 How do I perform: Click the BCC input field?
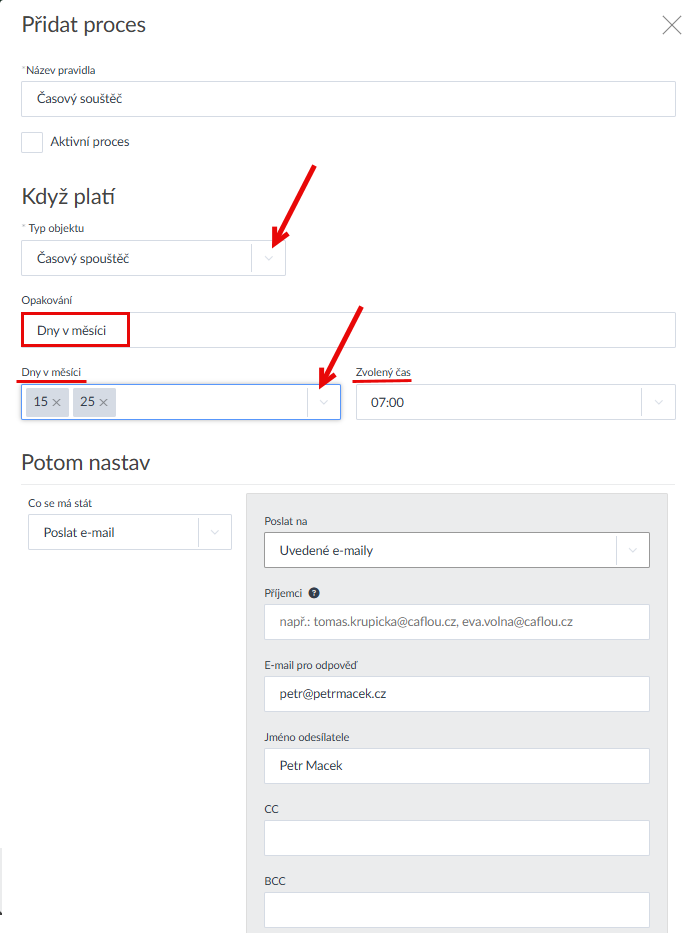tap(456, 910)
